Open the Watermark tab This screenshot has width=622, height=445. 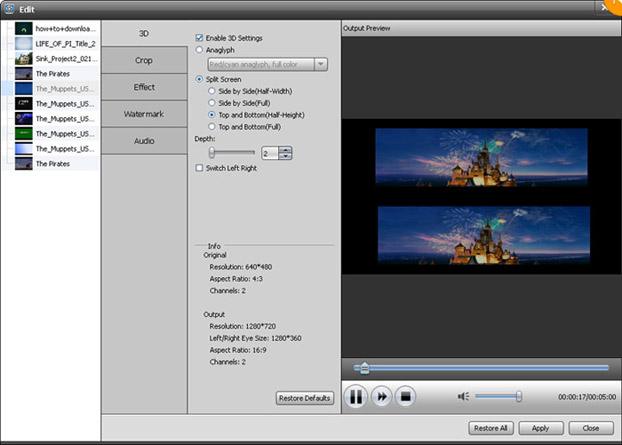144,114
